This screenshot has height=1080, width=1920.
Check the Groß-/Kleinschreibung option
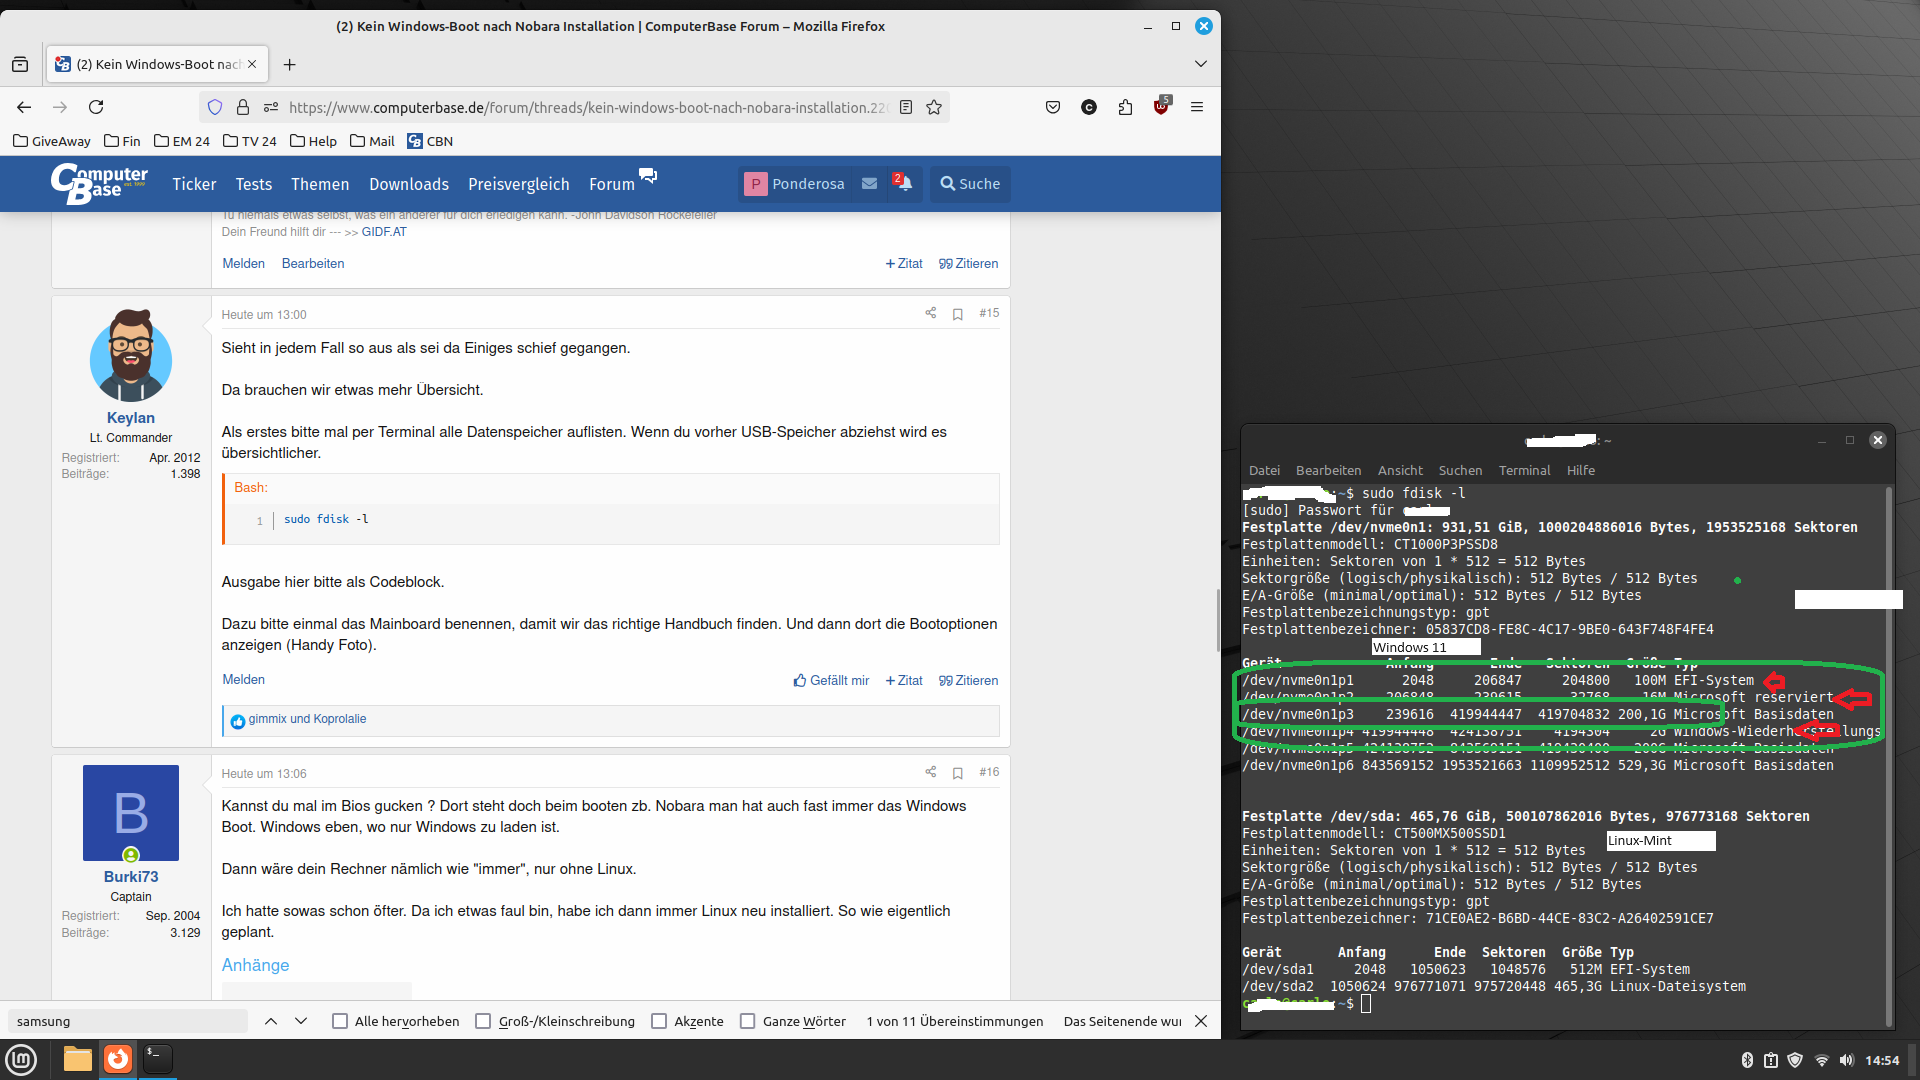click(x=483, y=1021)
